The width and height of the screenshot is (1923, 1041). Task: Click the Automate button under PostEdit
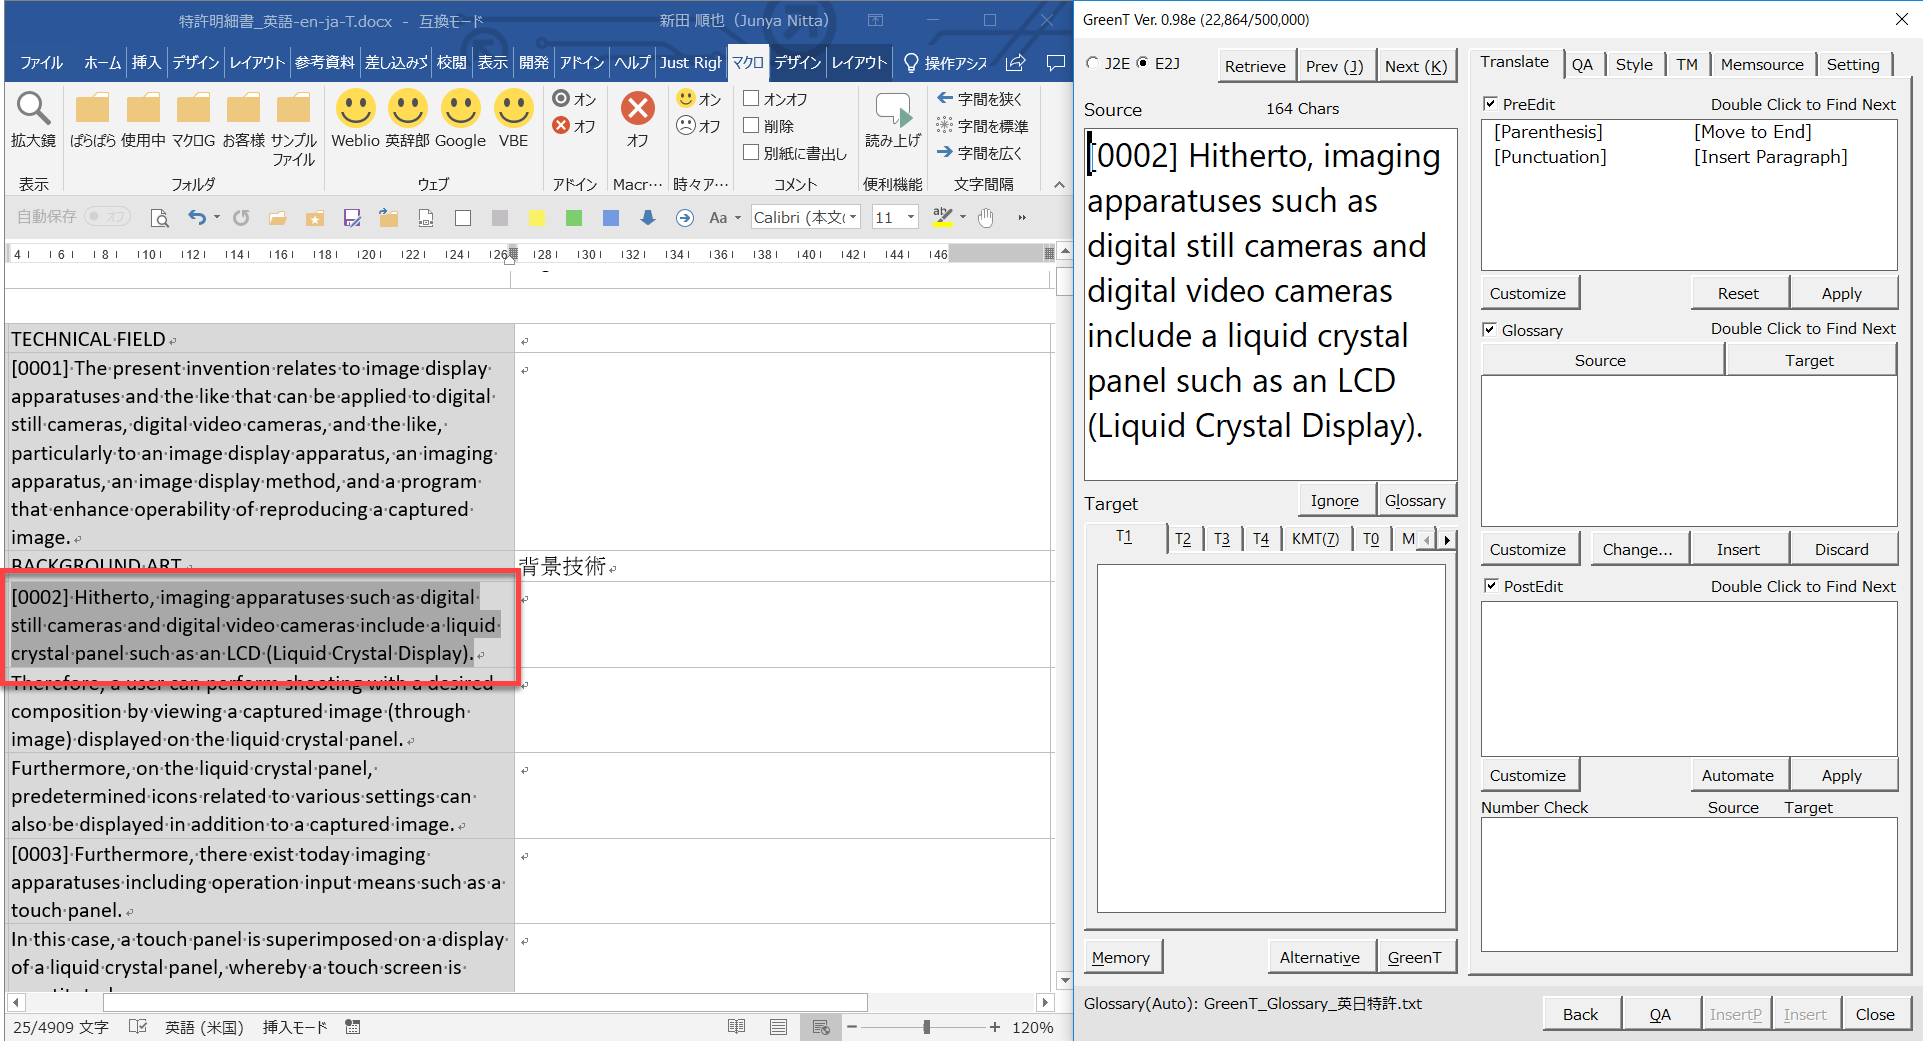[x=1737, y=775]
